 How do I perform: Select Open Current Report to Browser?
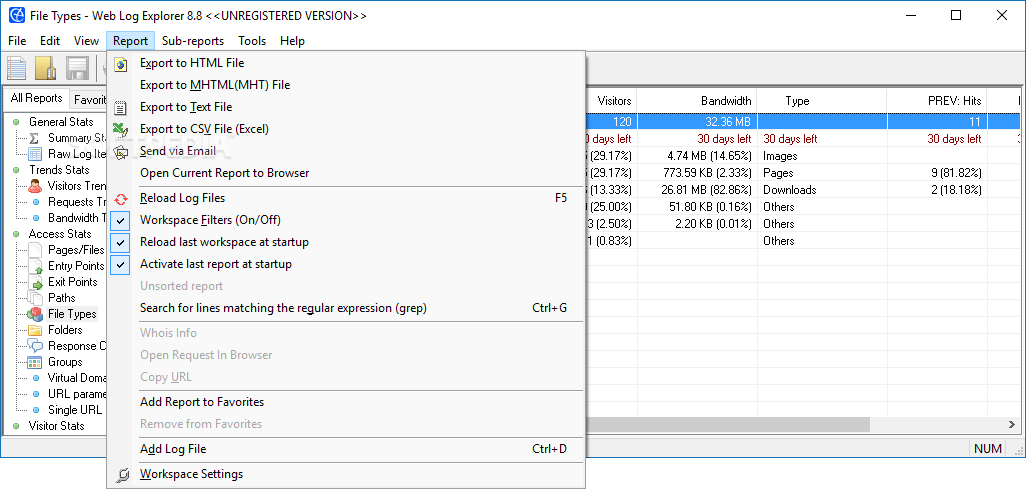[x=346, y=173]
